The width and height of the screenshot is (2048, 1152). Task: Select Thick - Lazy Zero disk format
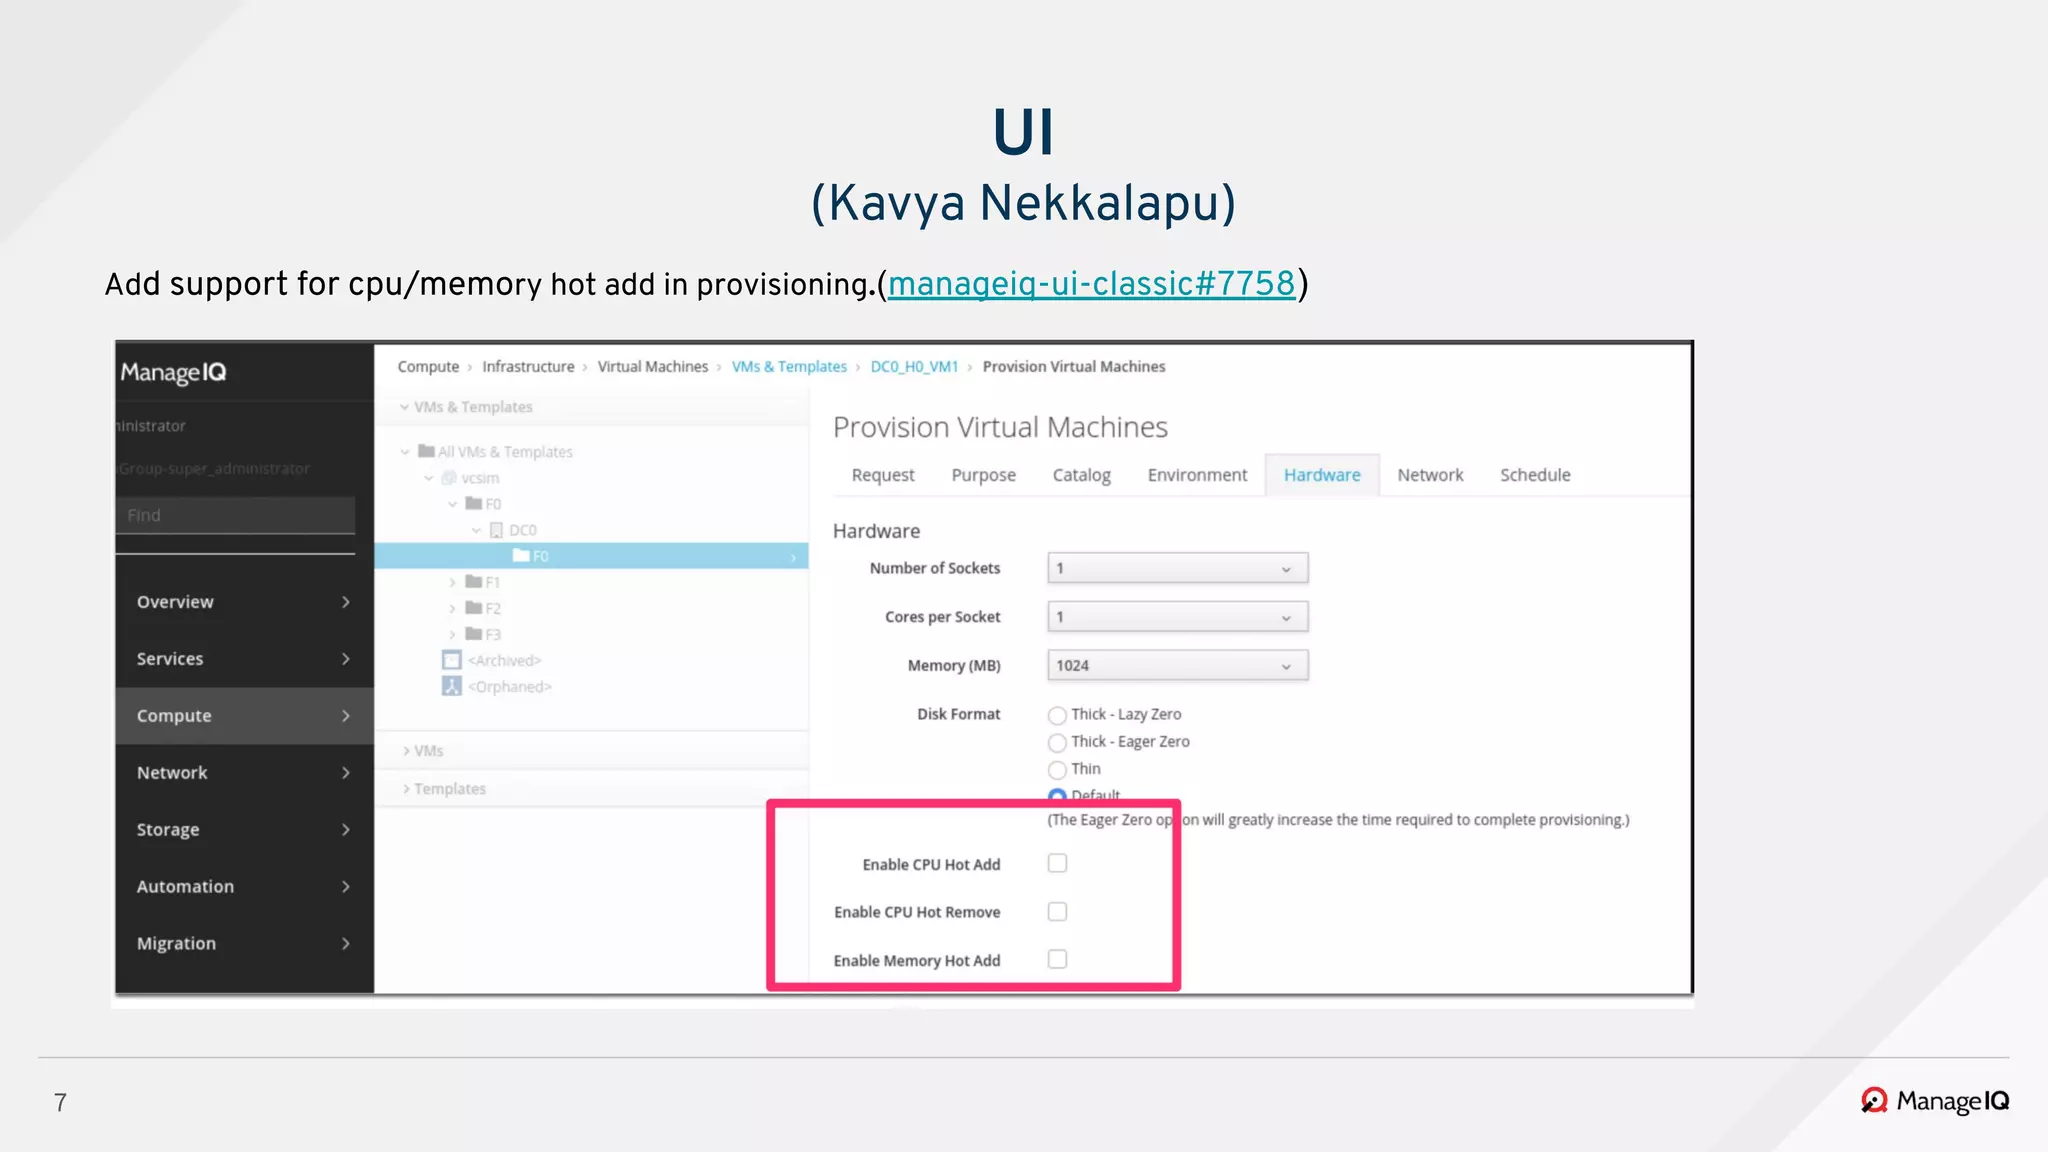(x=1057, y=715)
